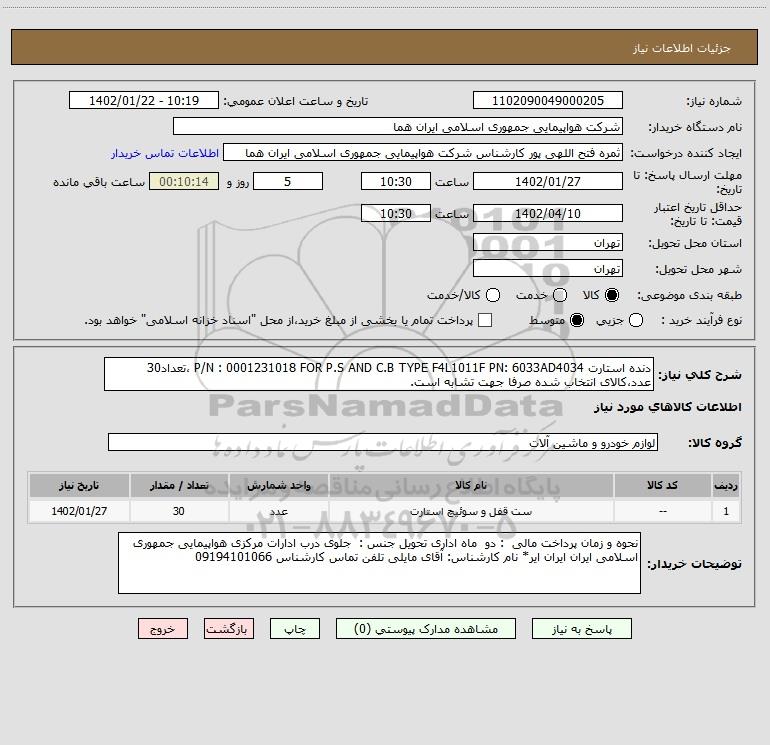
Task: Click the جزئیات اطلاعات نیاز header title
Action: tap(682, 48)
